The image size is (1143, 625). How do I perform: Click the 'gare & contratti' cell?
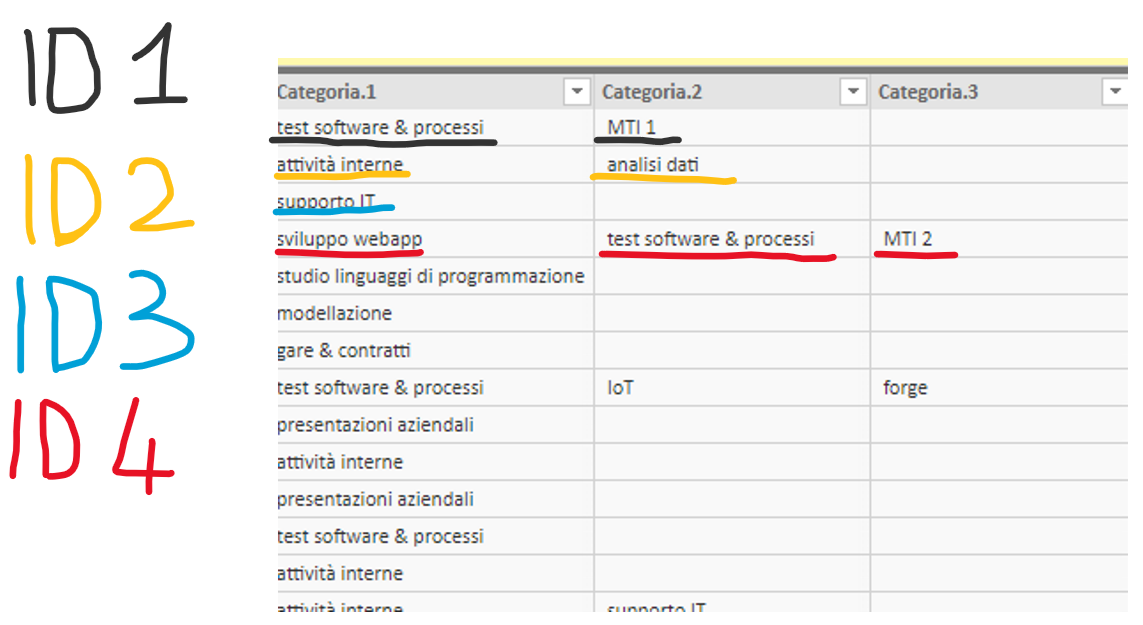[436, 351]
